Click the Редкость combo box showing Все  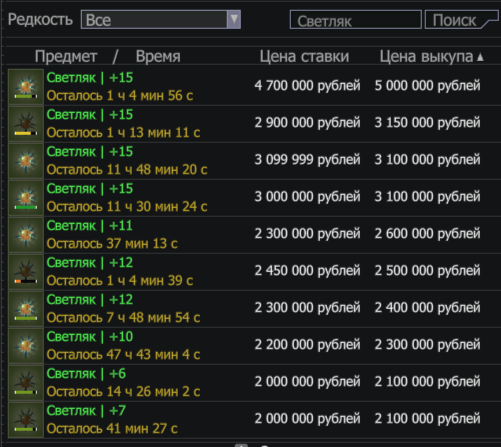click(x=161, y=19)
